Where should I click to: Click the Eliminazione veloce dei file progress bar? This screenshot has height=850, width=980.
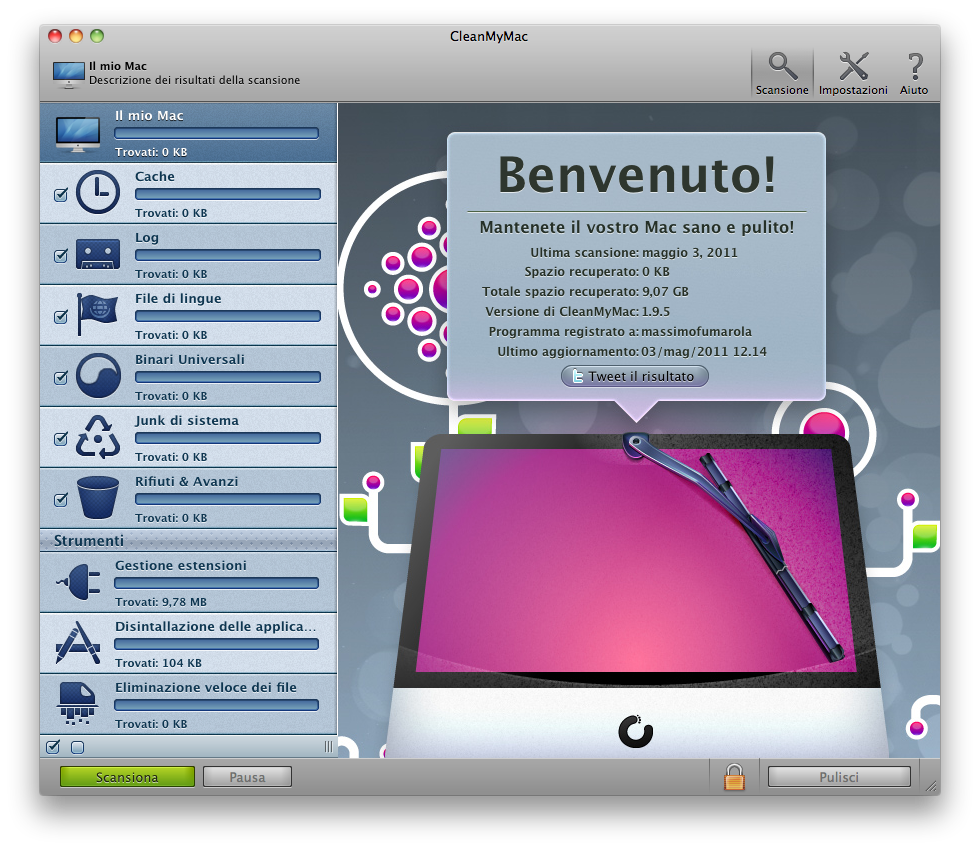coord(216,705)
